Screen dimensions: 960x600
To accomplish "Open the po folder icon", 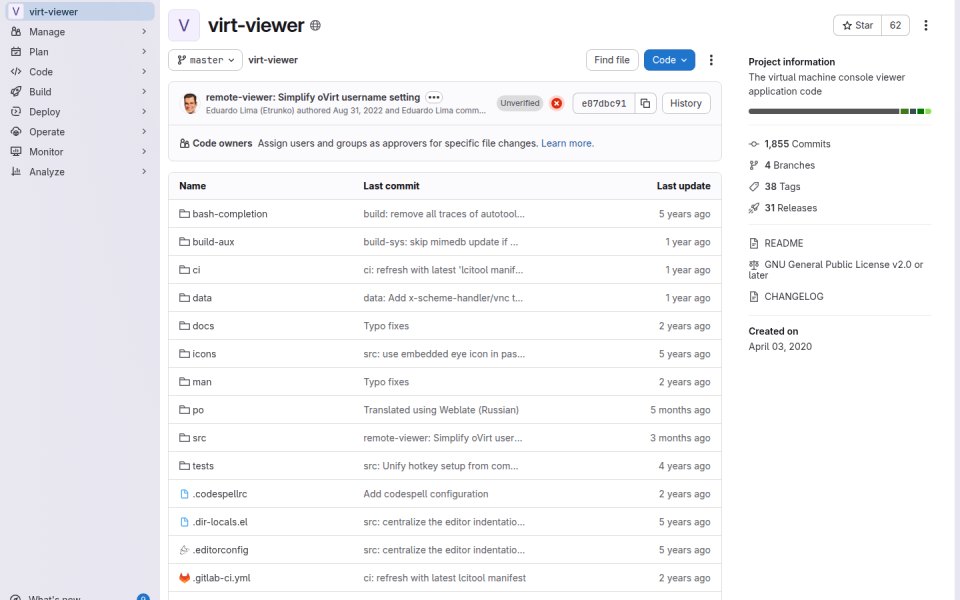I will point(184,410).
